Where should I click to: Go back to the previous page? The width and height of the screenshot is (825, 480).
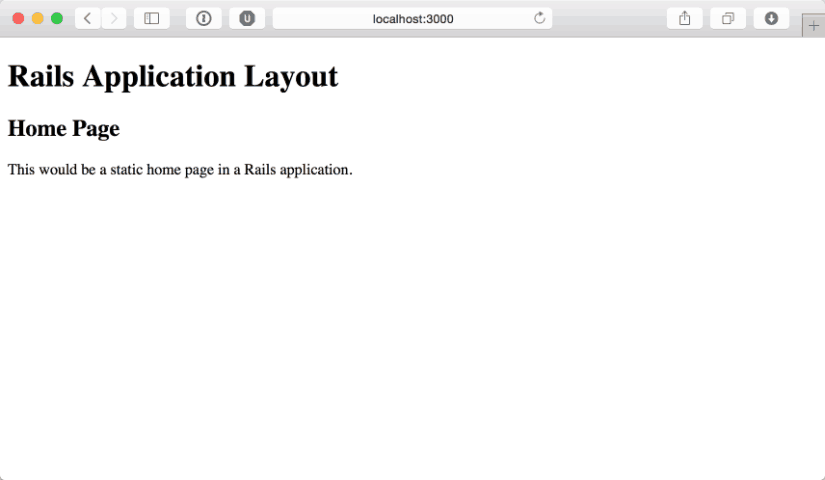tap(87, 18)
